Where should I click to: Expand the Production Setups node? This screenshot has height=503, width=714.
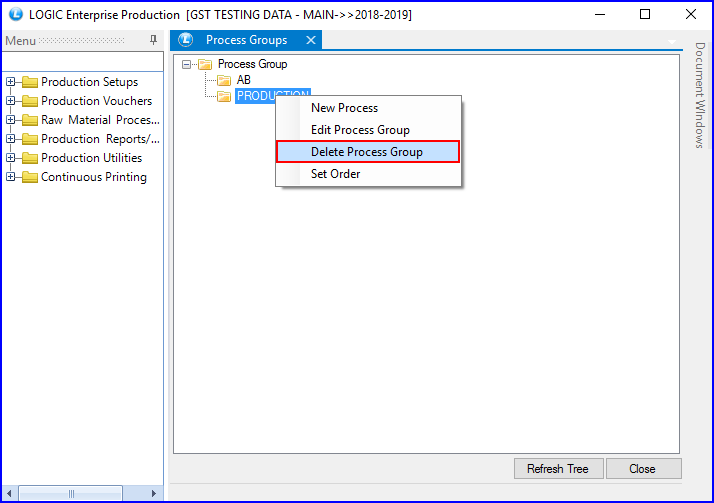pyautogui.click(x=10, y=82)
